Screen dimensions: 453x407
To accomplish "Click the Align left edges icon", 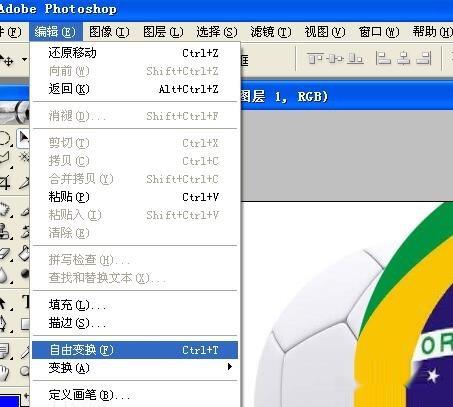I will [x=383, y=58].
